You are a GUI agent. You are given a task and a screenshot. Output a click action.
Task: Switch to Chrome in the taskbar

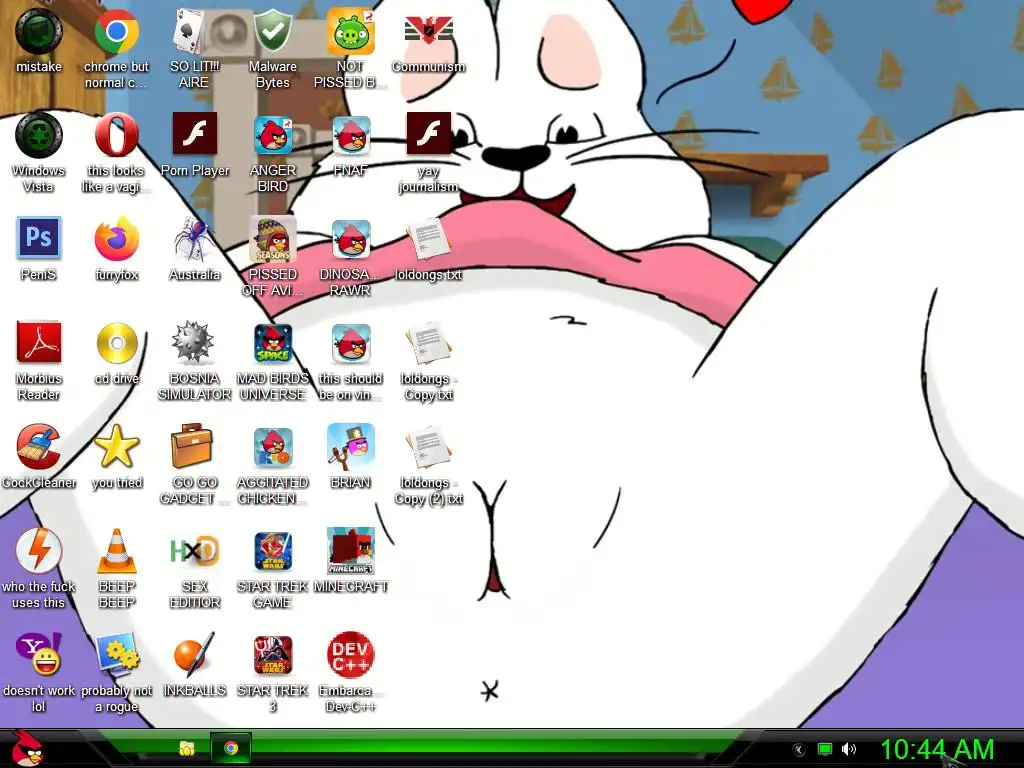pyautogui.click(x=231, y=748)
